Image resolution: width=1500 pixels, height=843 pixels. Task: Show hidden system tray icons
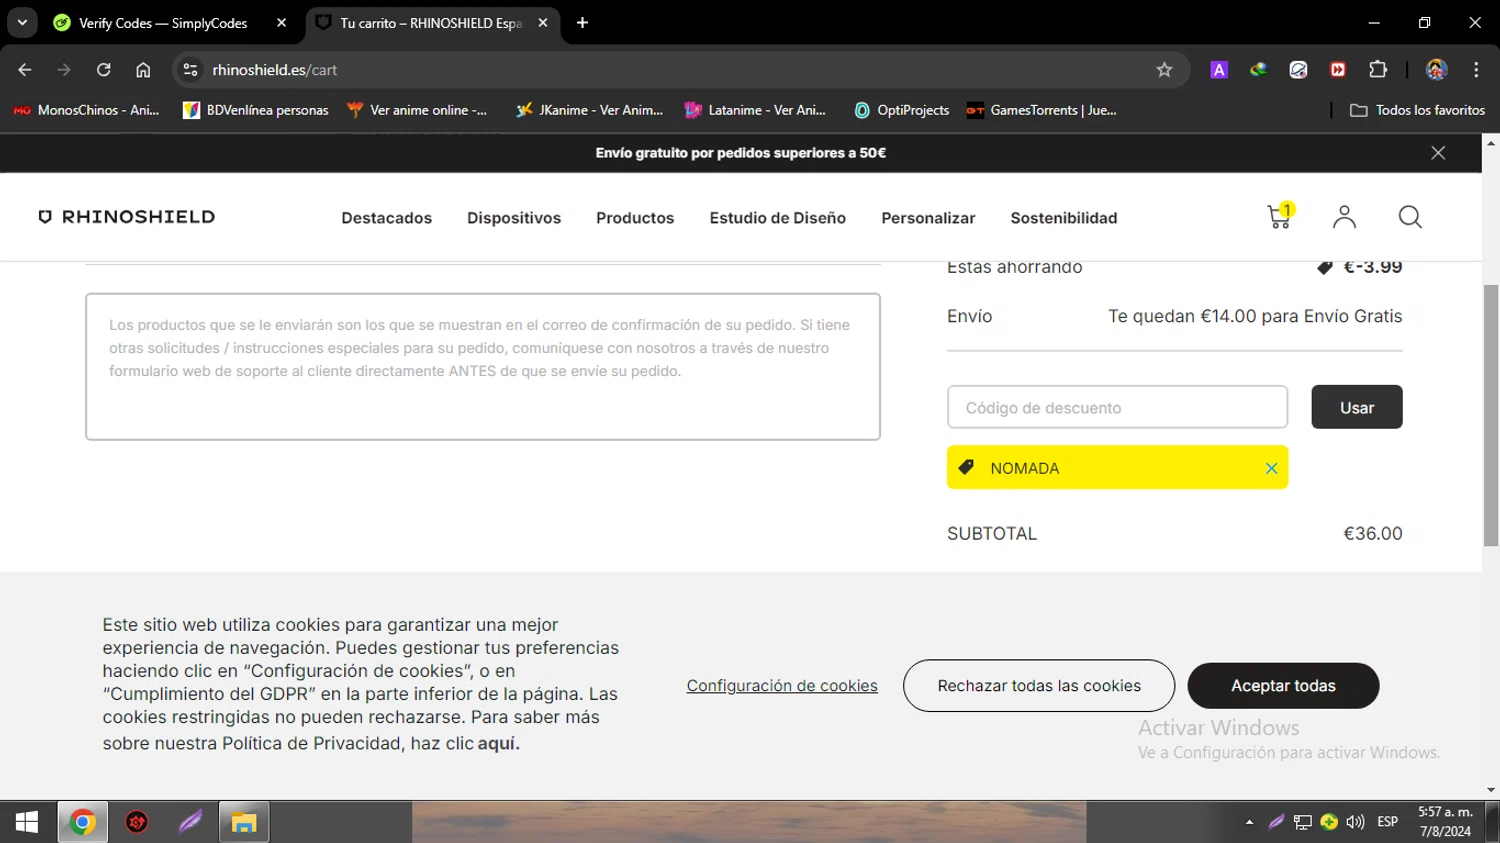point(1249,822)
